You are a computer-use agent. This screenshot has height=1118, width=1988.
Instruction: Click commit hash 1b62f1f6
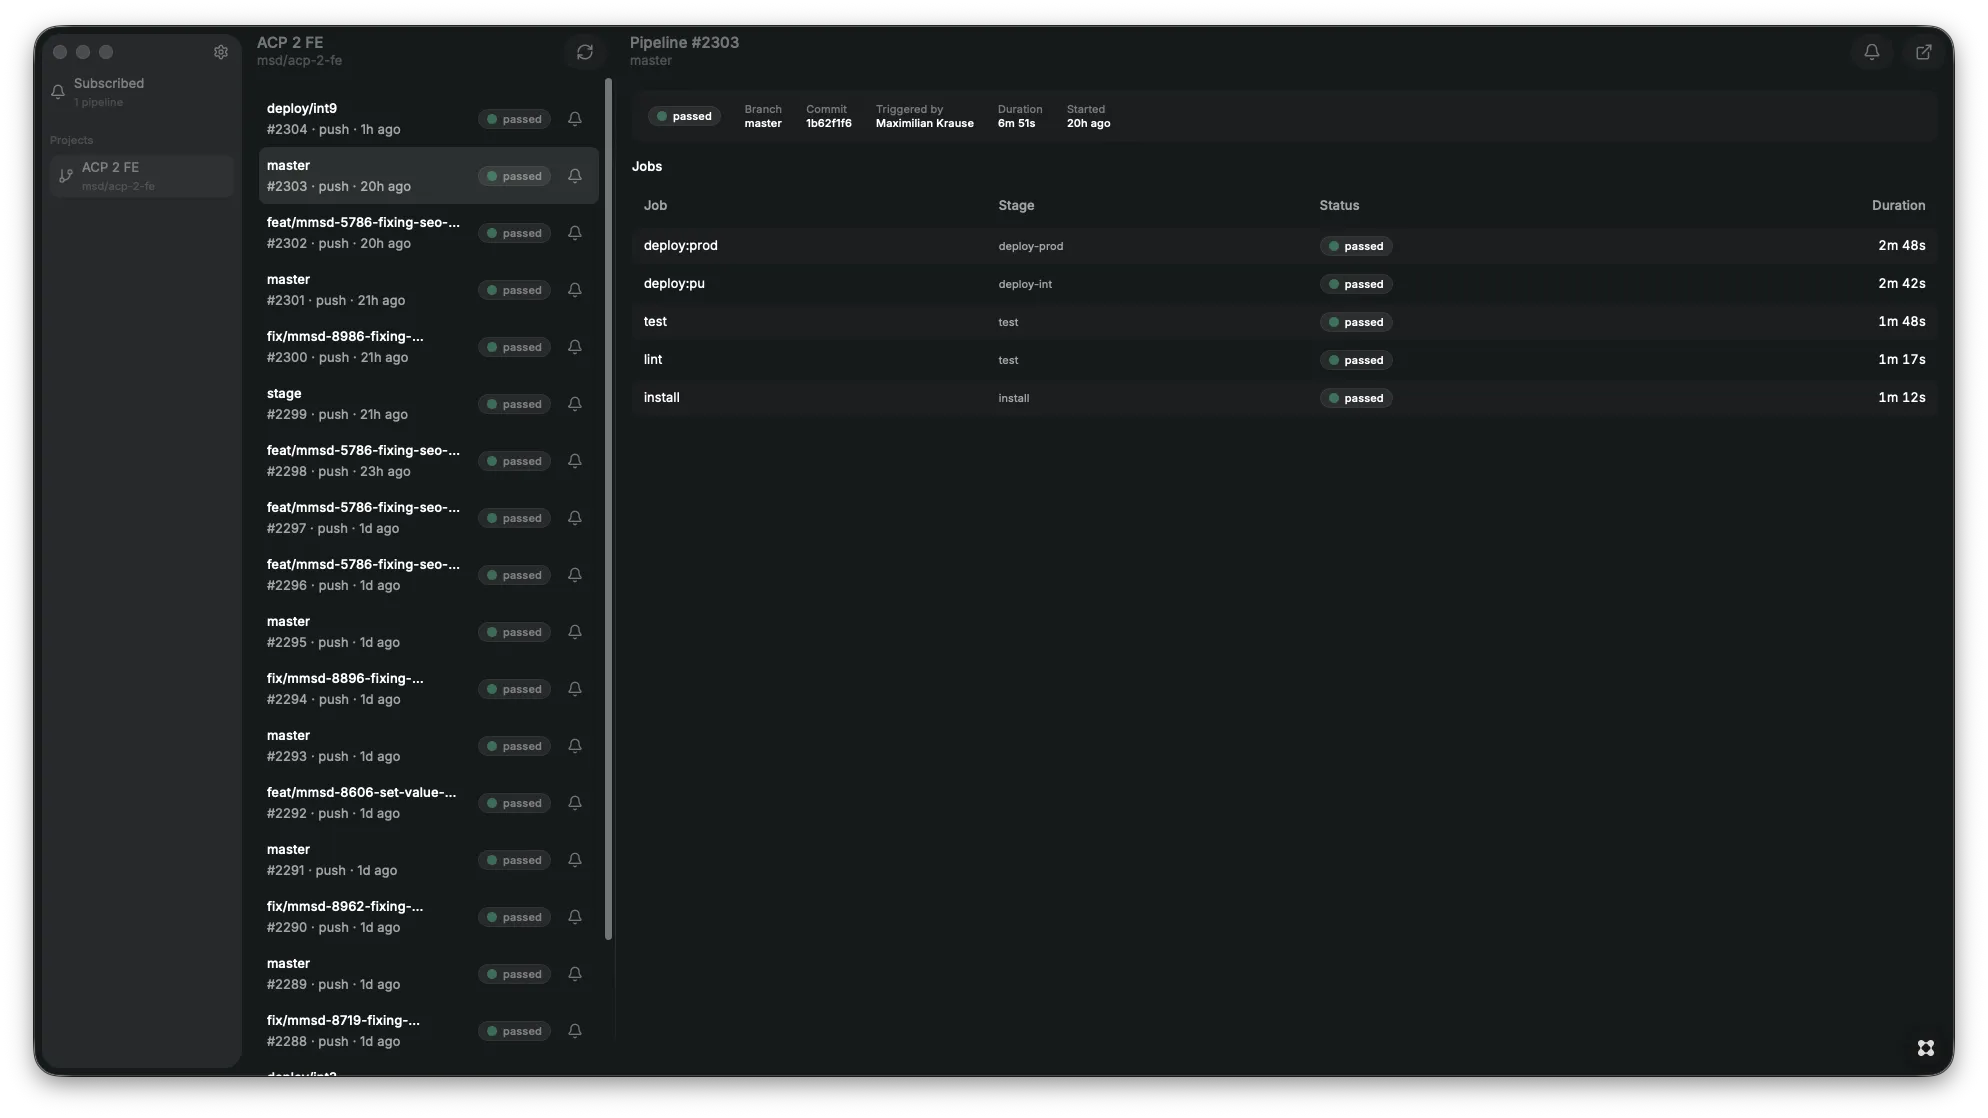829,124
